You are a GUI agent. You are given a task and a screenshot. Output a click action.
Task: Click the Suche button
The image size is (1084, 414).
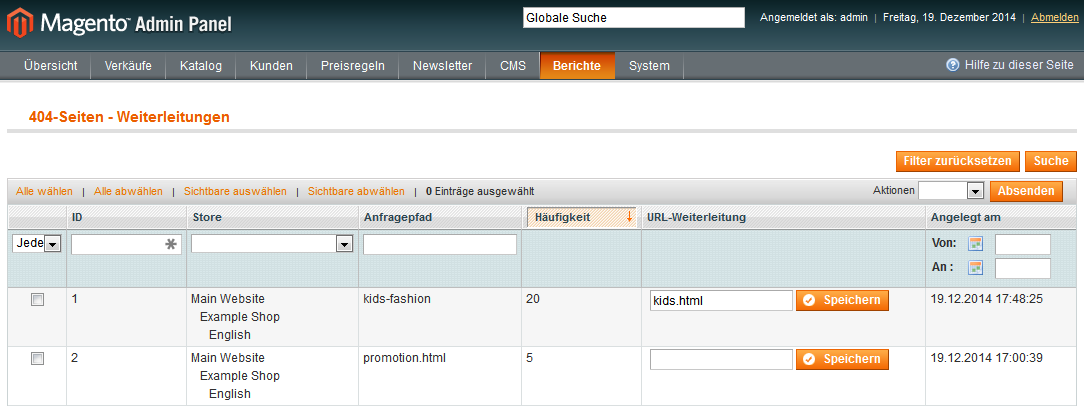pos(1051,161)
